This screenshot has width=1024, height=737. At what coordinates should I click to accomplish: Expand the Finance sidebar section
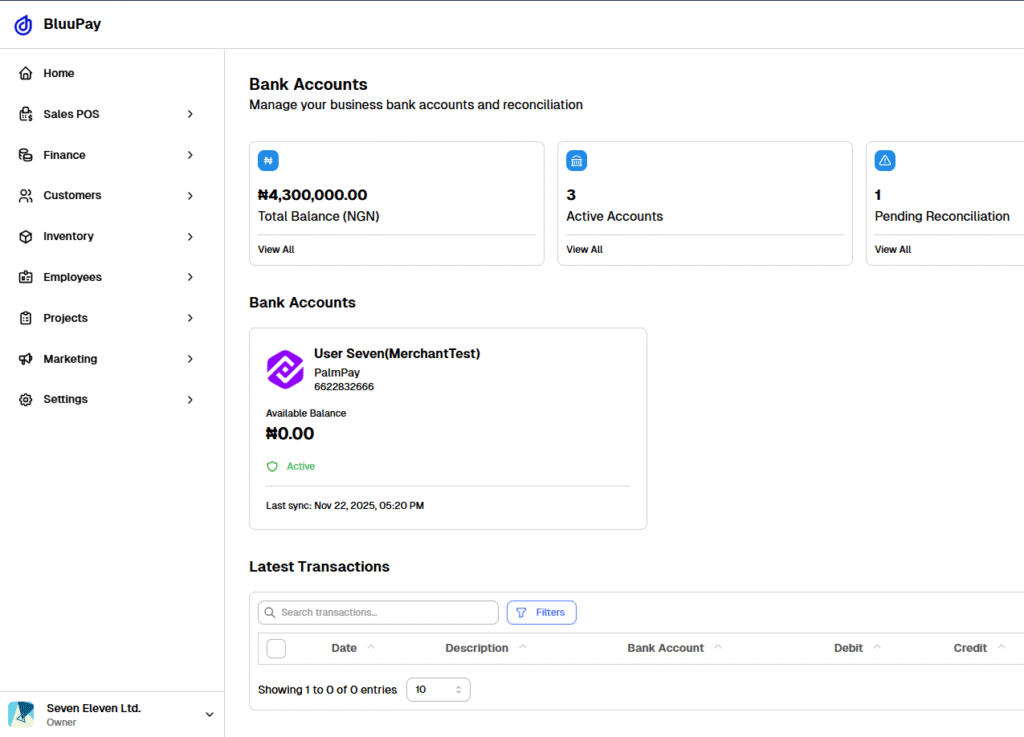65,155
